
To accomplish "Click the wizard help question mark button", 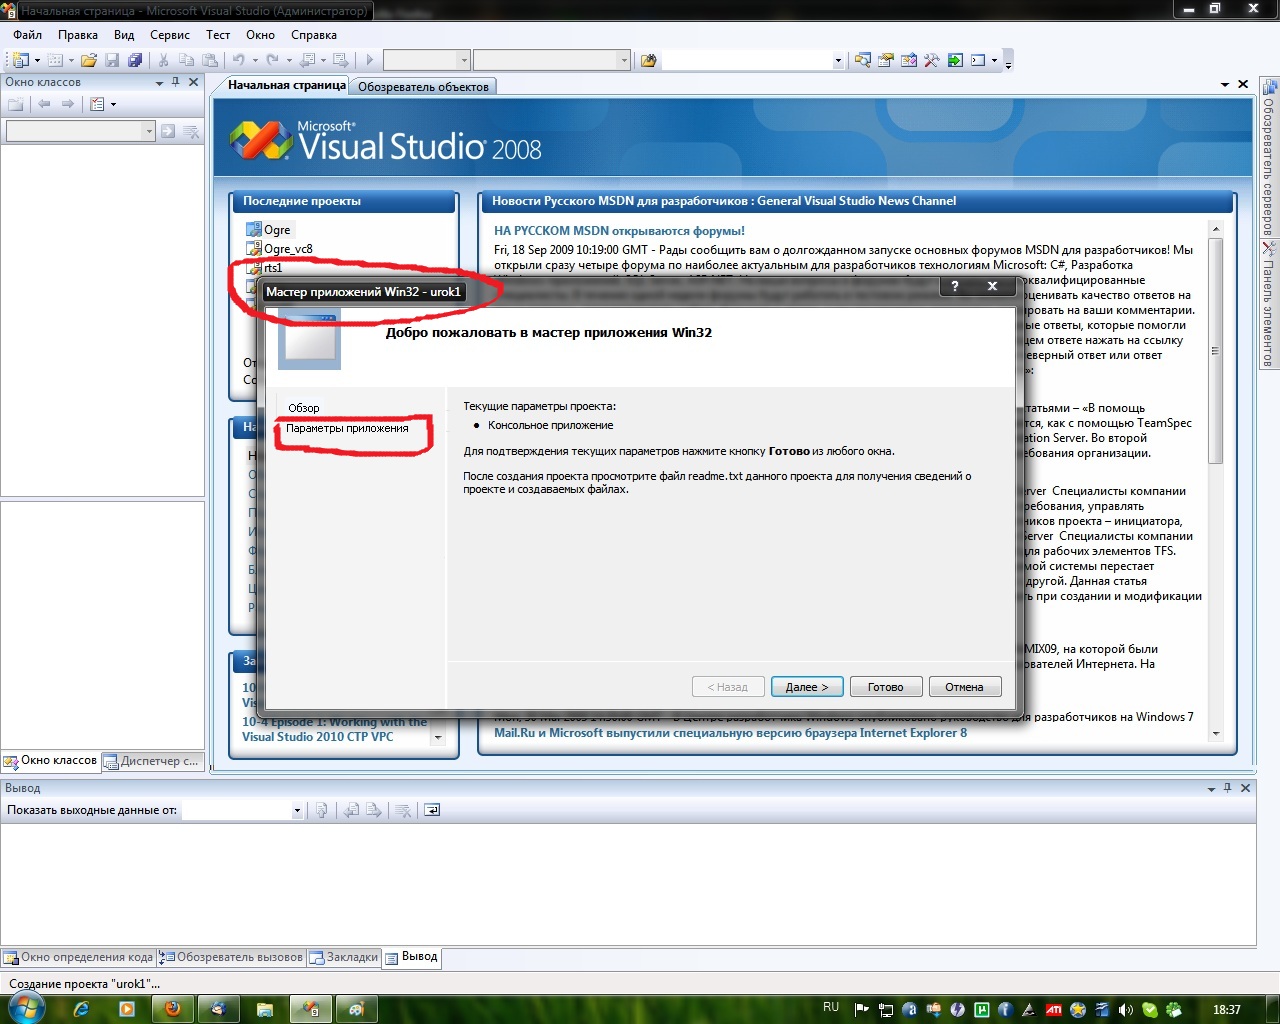I will [x=955, y=286].
